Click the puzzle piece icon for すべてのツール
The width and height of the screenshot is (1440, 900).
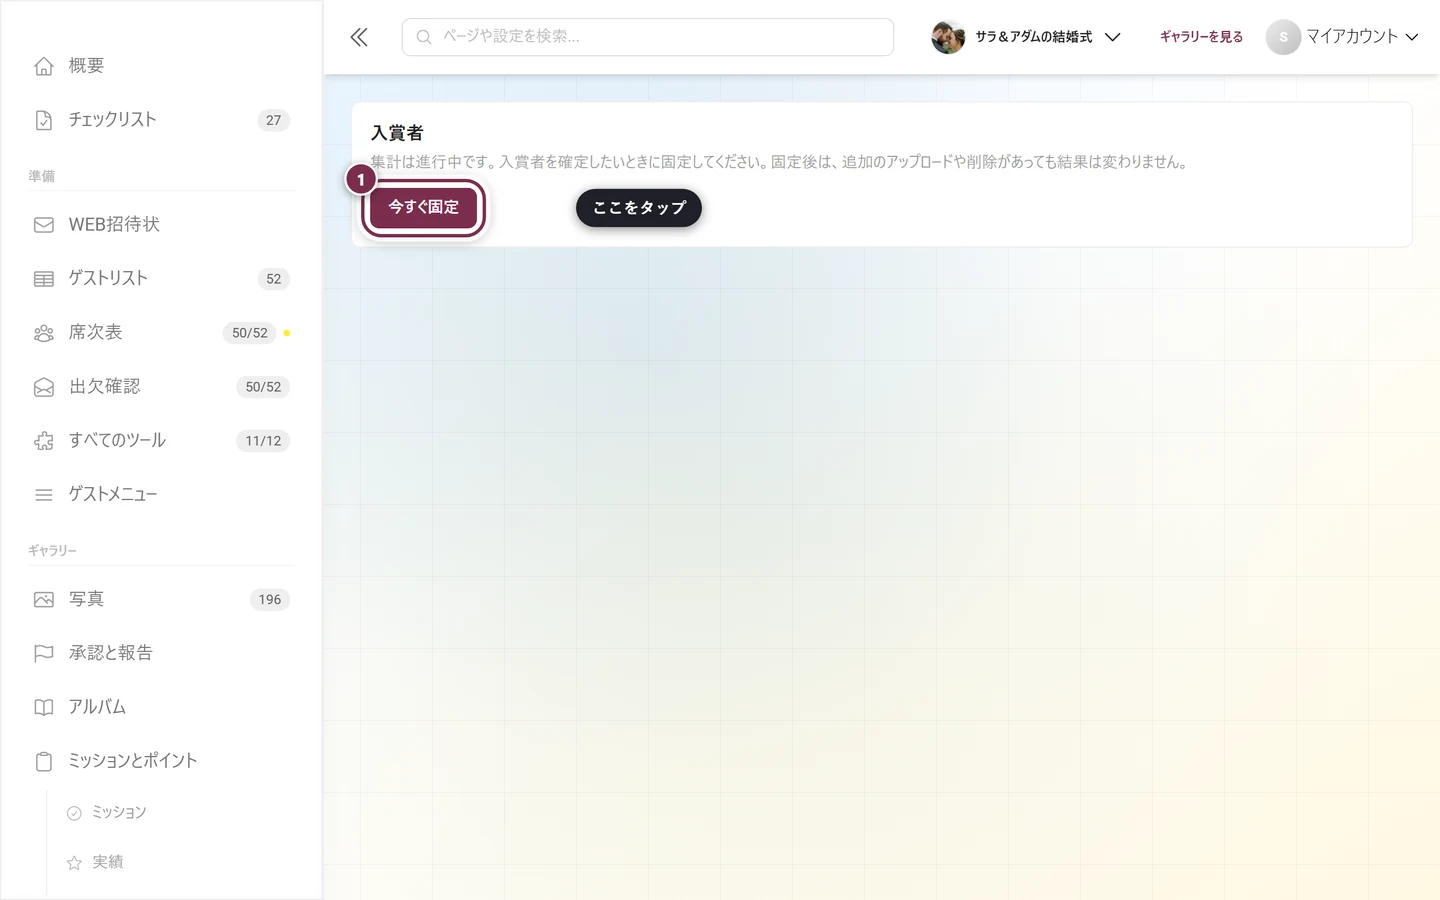pyautogui.click(x=44, y=441)
